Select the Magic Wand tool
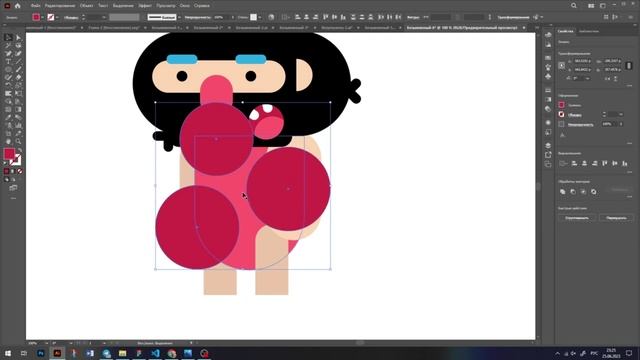640x360 pixels. pos(8,45)
